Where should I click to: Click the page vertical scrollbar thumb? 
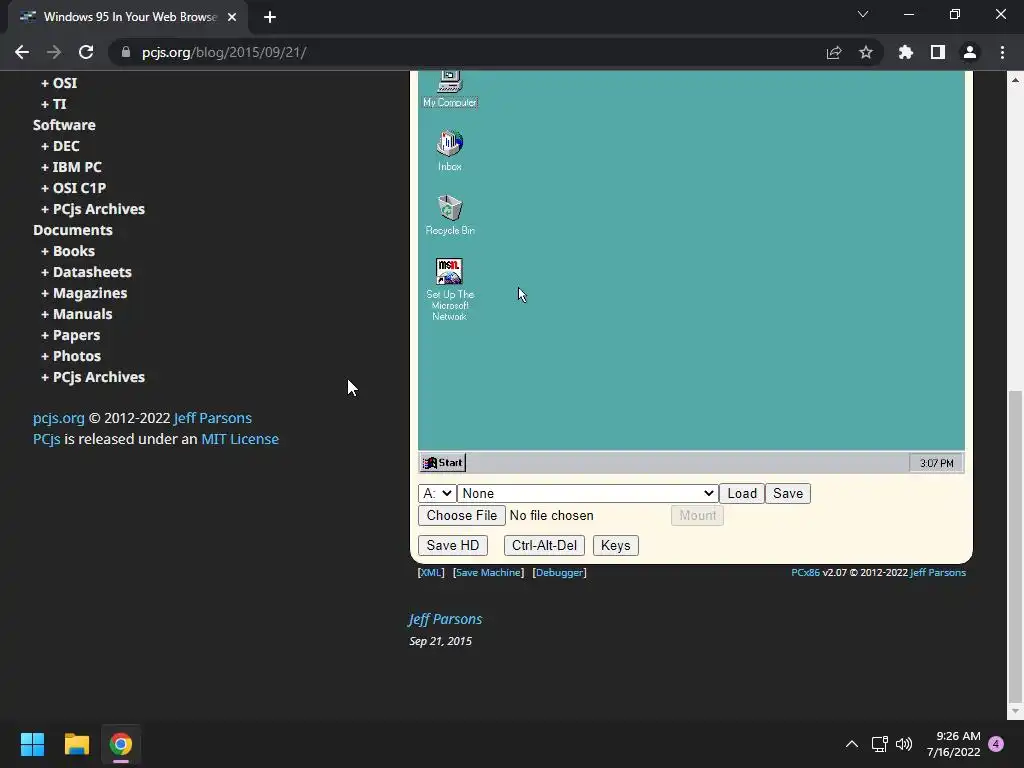point(1015,545)
